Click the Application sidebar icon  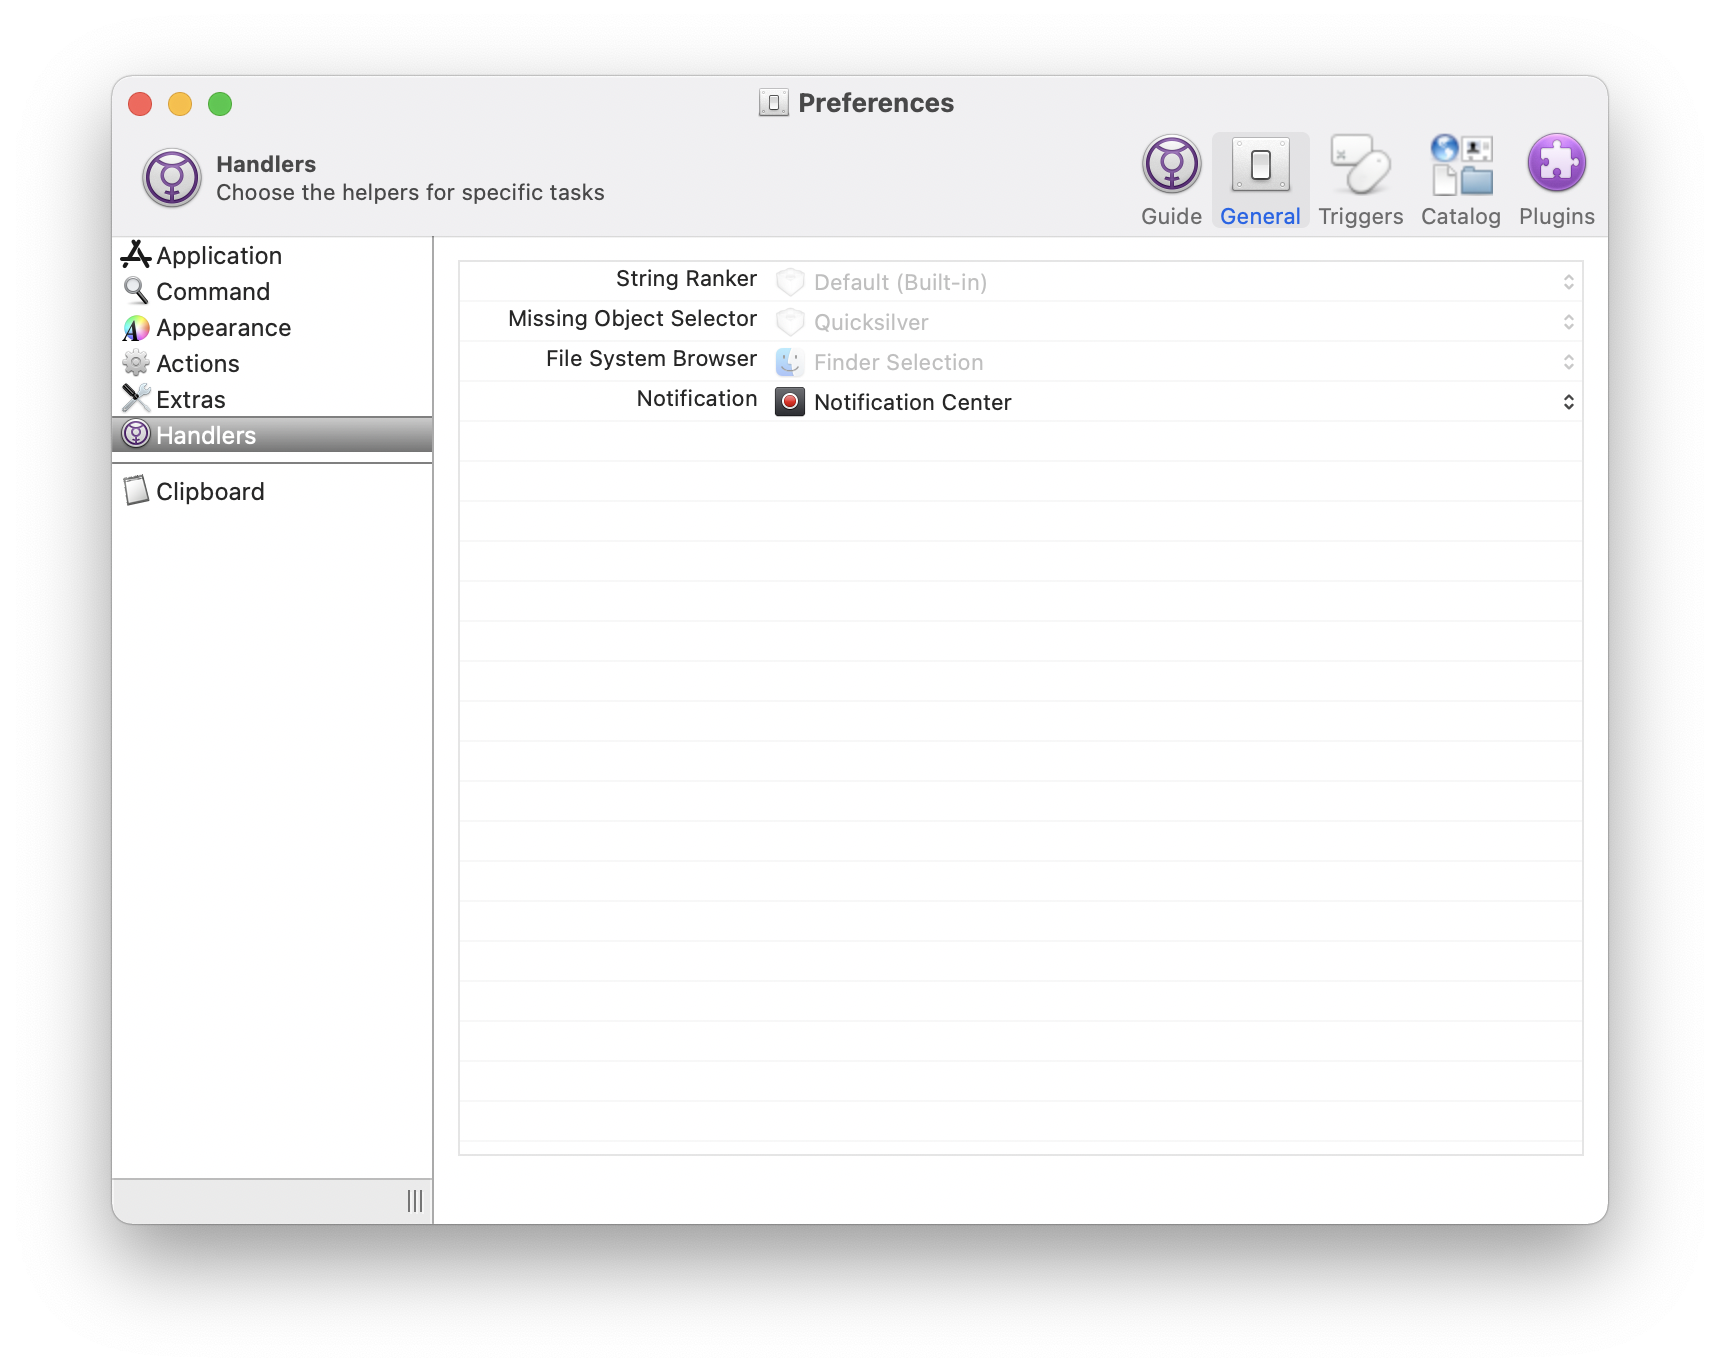137,255
